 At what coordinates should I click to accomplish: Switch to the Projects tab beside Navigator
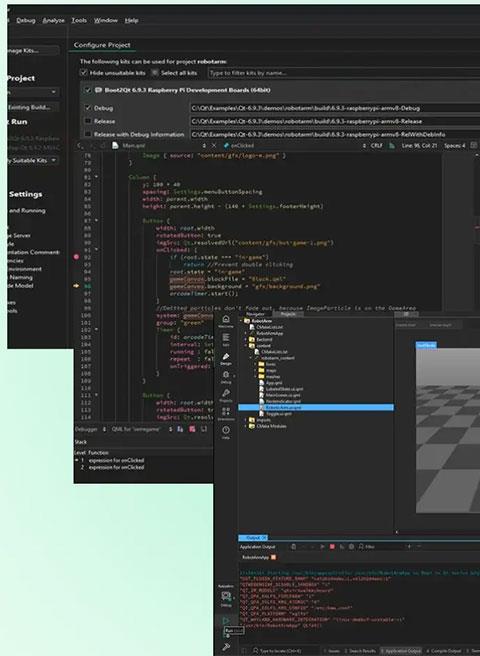[x=288, y=314]
